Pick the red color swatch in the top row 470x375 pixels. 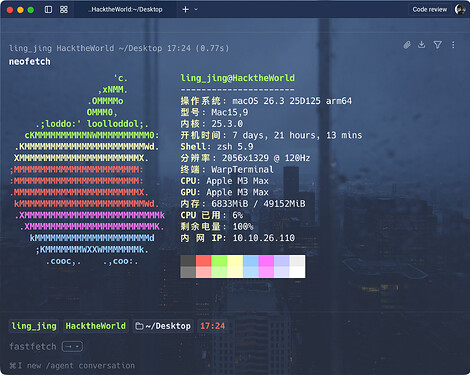204,261
